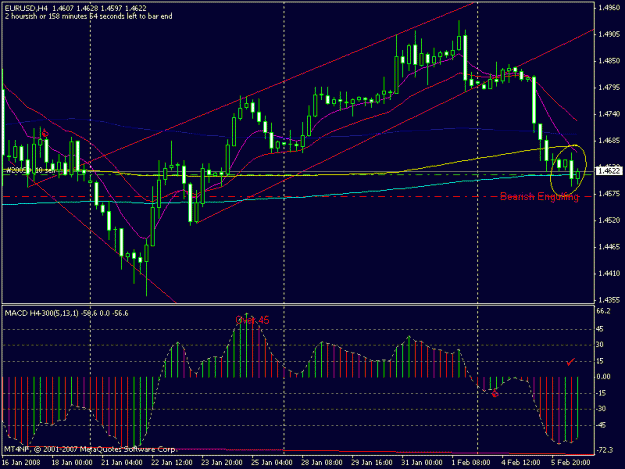
Task: Select the 16 Jan 2008 date label
Action: 21,463
